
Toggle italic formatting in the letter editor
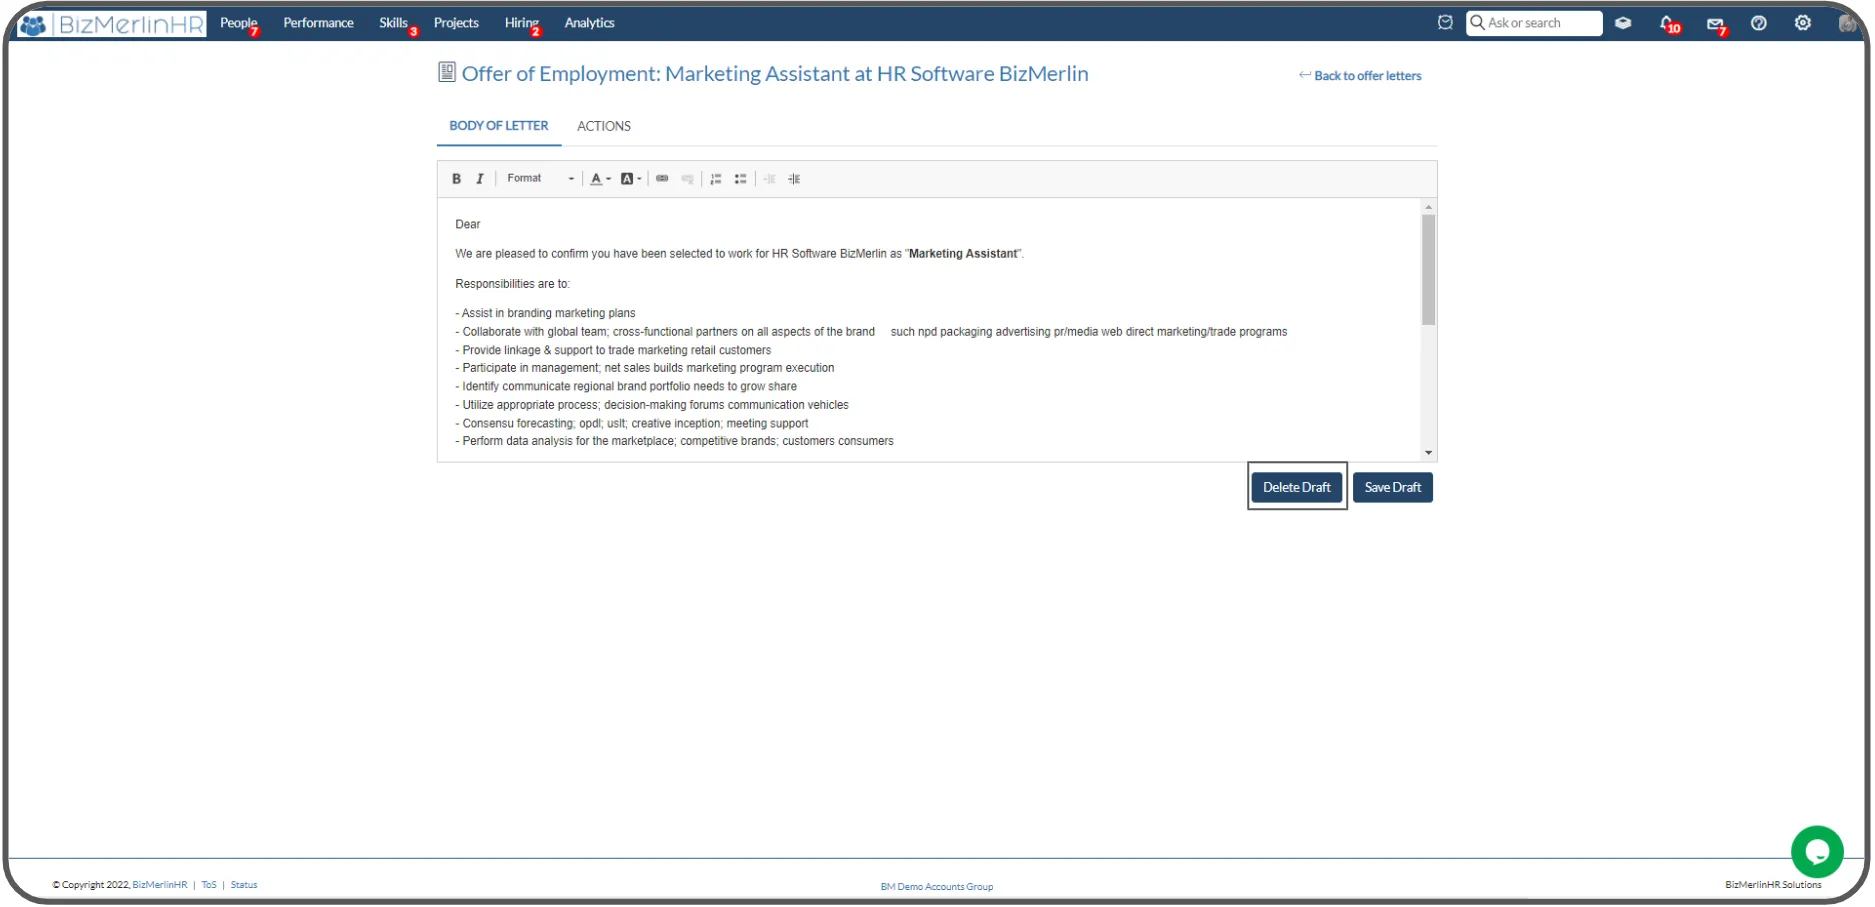(x=480, y=179)
